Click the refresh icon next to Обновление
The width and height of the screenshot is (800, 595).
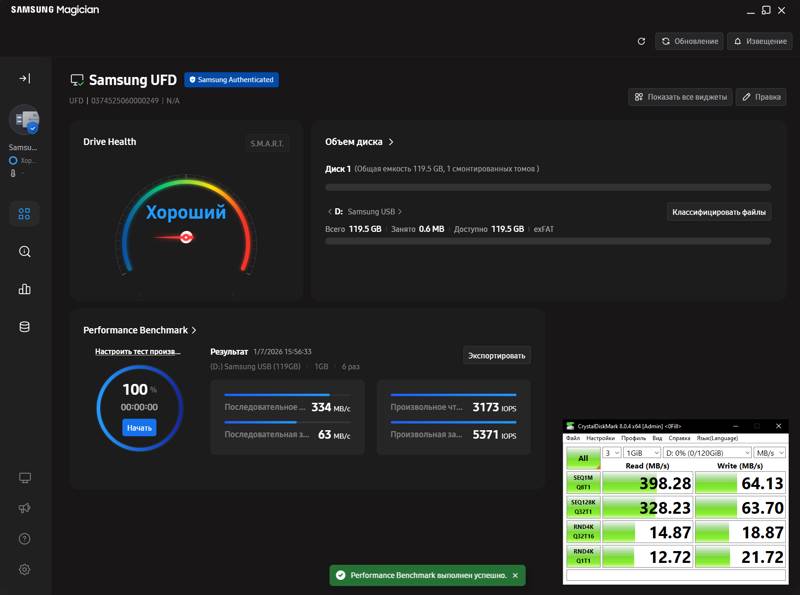(x=641, y=41)
